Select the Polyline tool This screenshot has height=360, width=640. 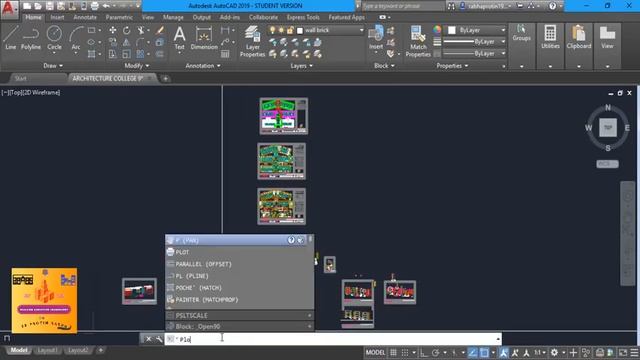31,38
